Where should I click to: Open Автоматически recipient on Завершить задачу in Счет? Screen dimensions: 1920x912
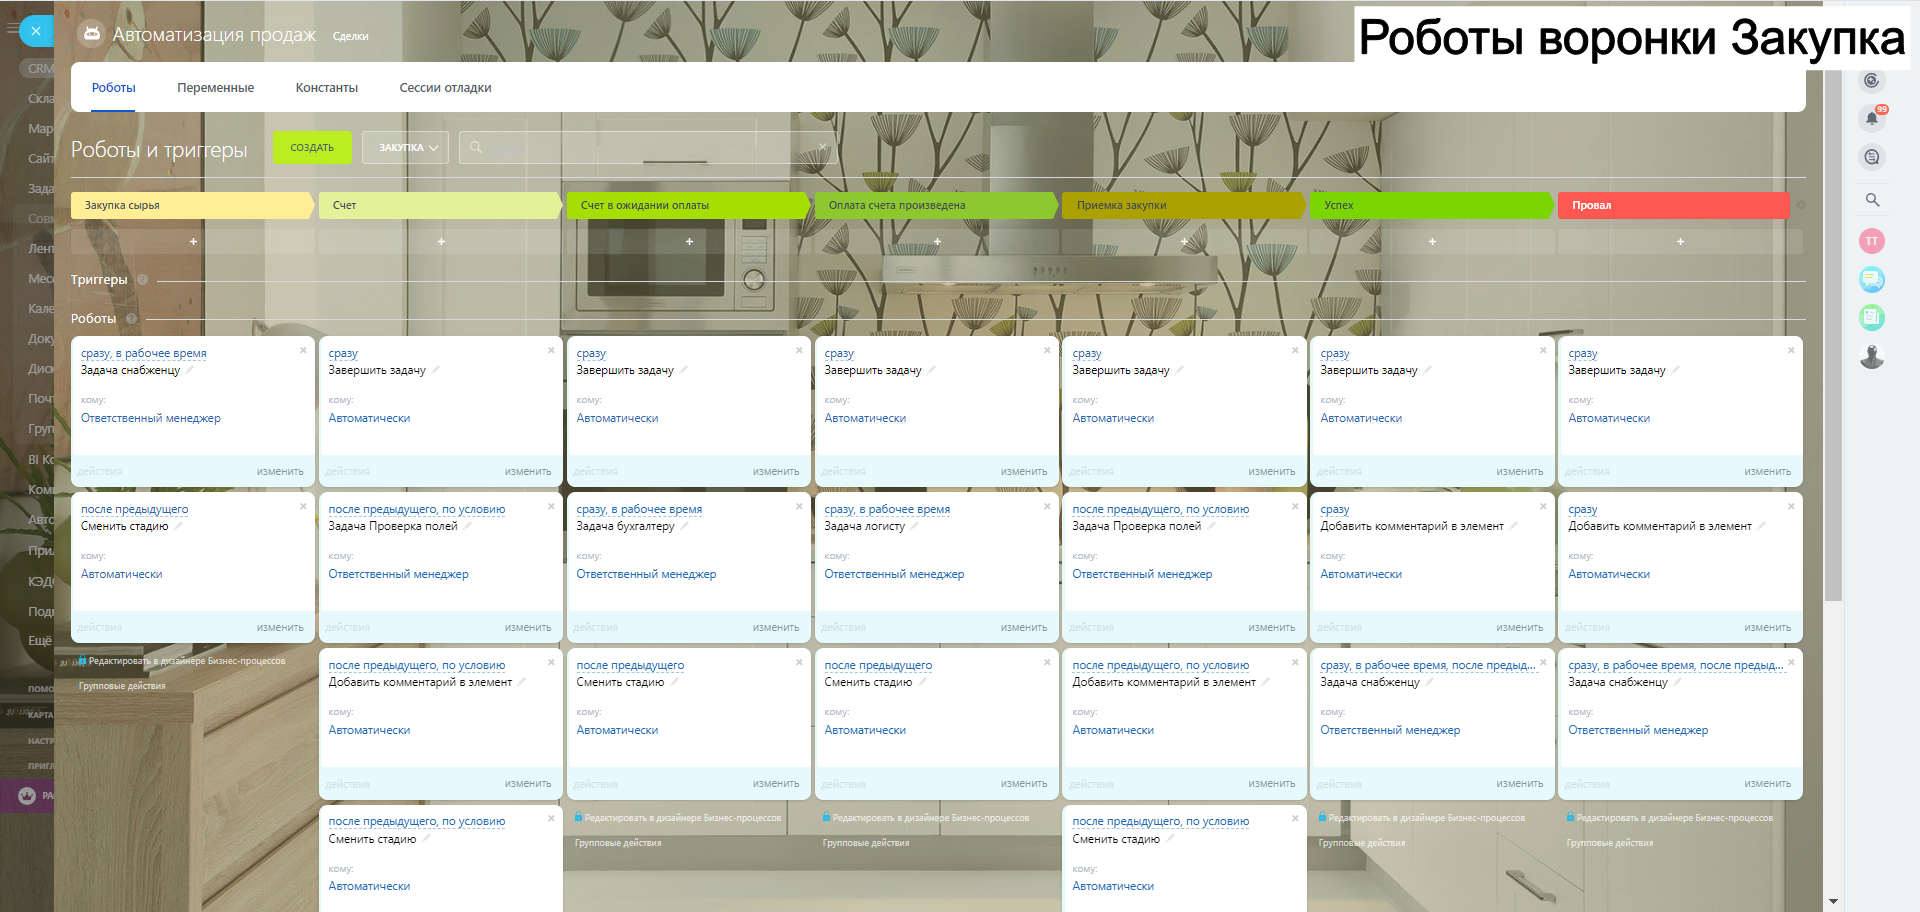click(369, 419)
